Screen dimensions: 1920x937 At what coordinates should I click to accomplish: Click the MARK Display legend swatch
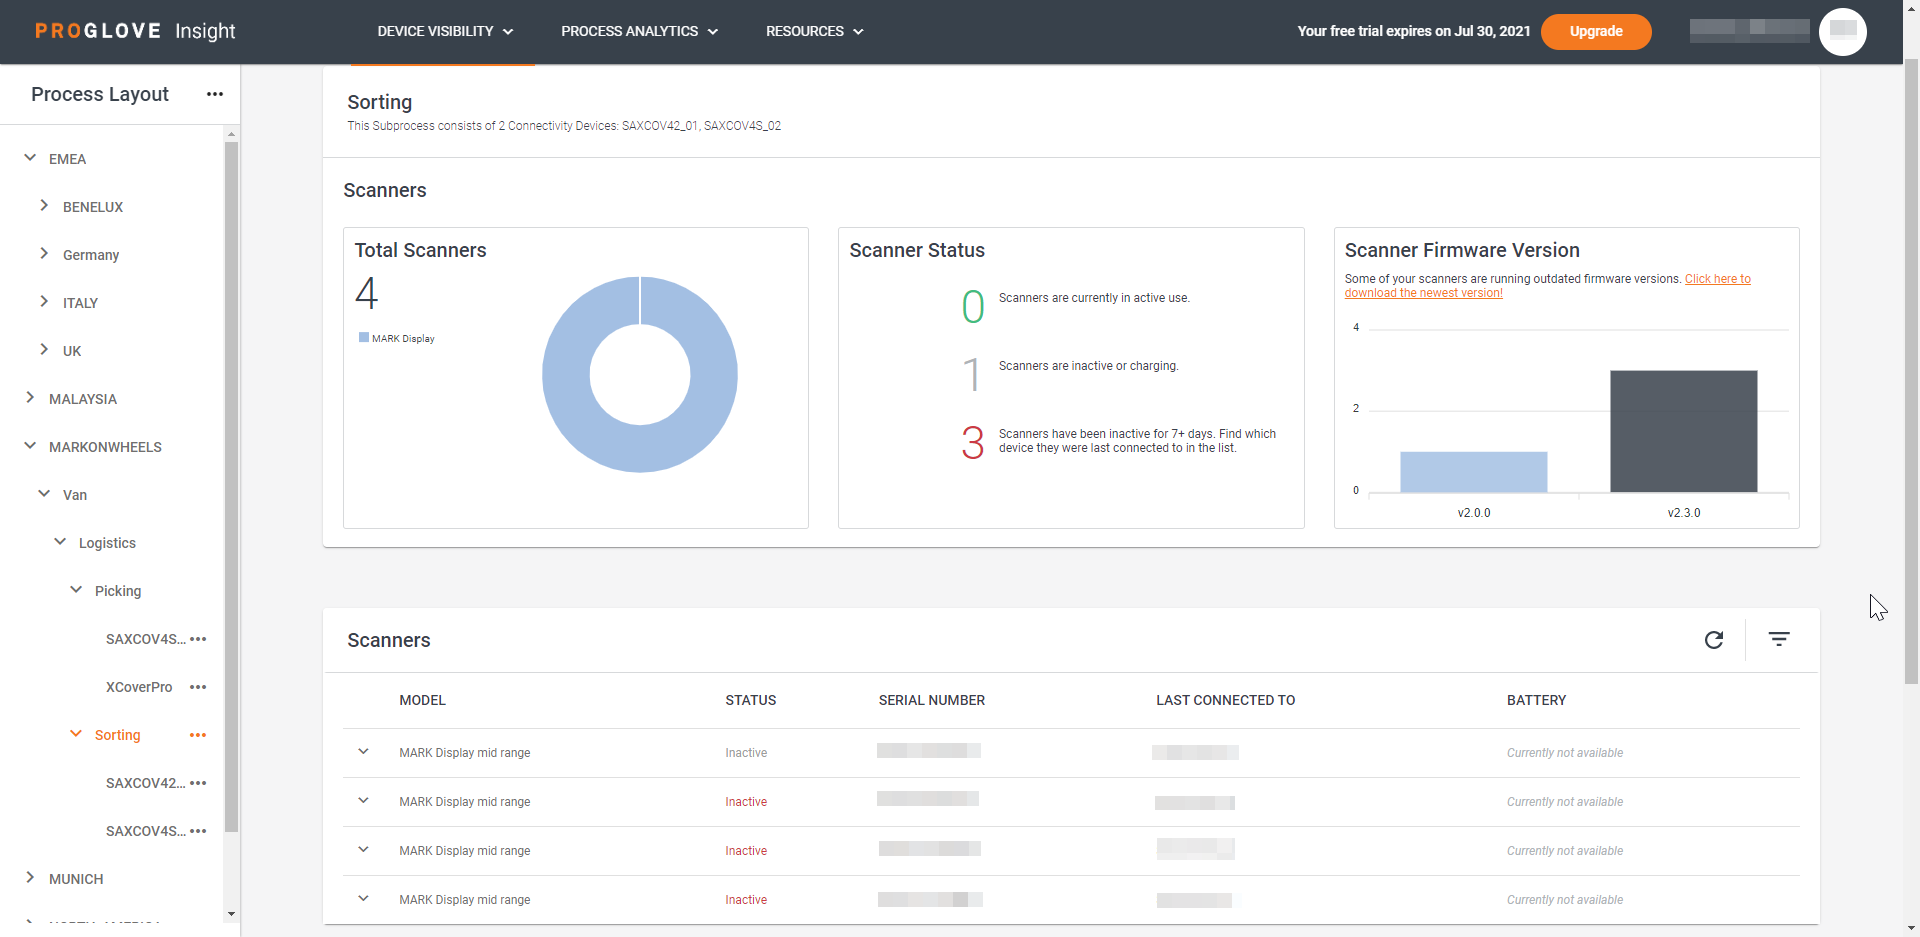pos(364,338)
